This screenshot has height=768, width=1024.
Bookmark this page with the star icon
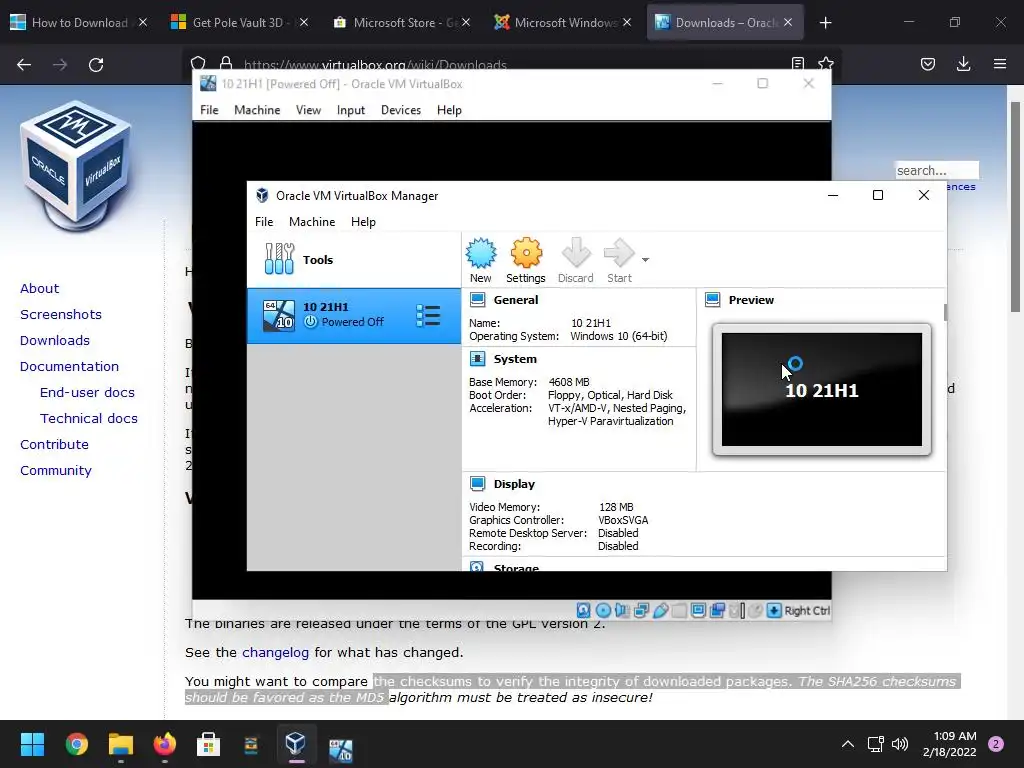click(825, 63)
